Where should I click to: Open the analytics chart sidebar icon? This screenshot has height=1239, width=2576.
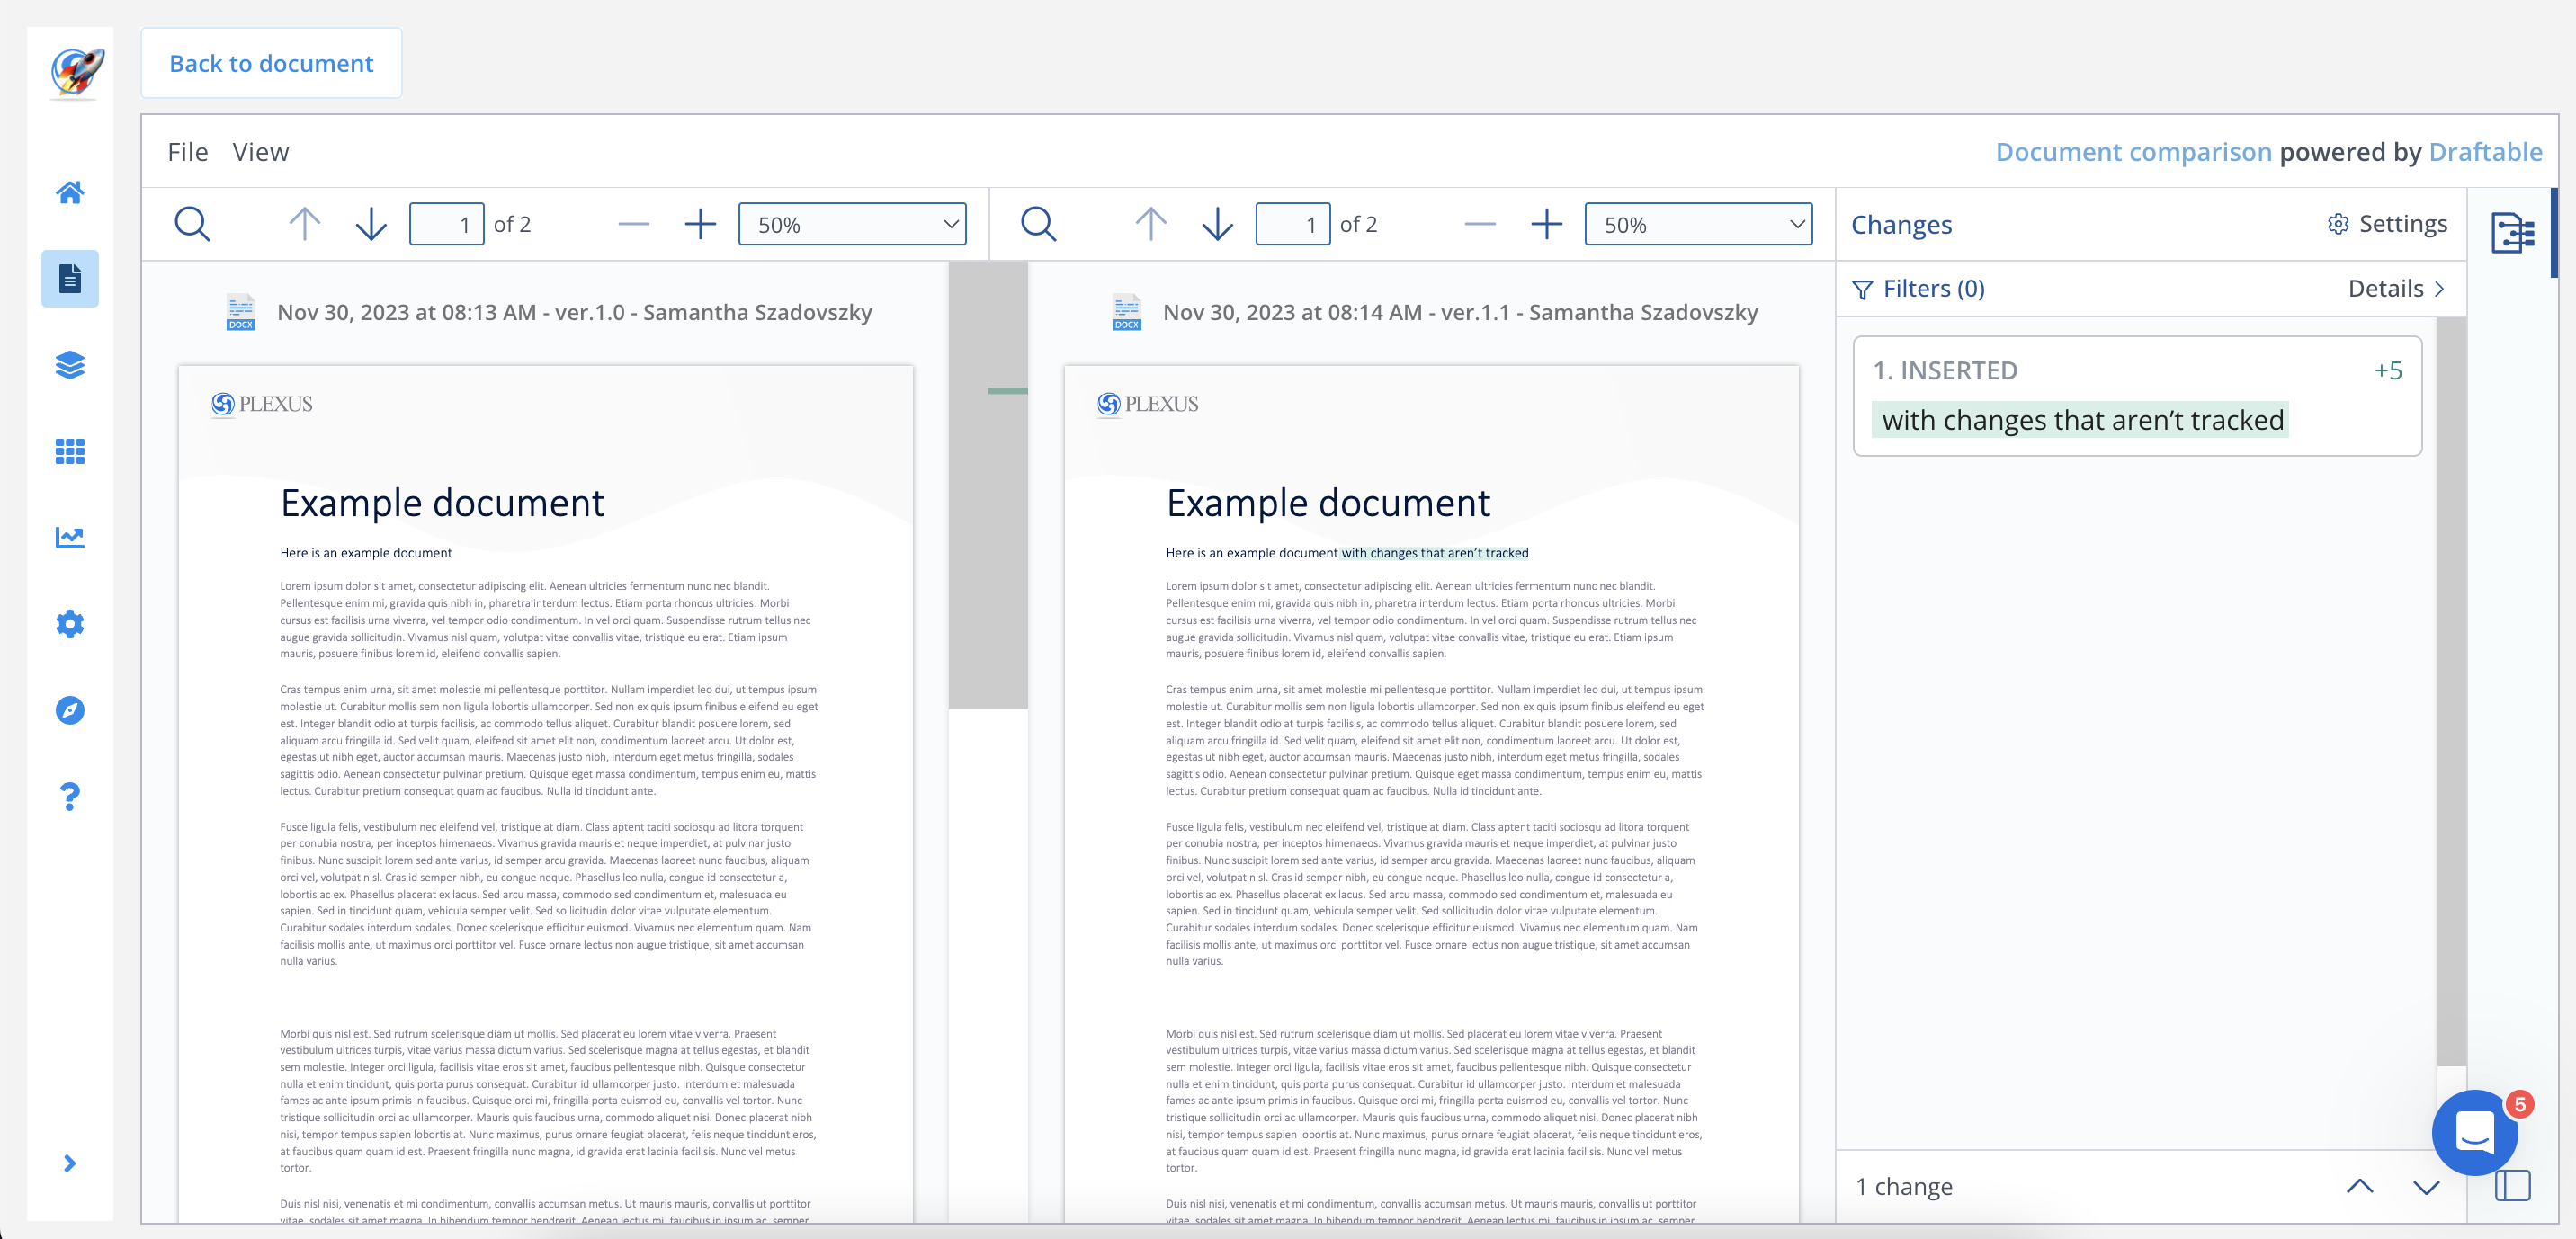pos(69,538)
